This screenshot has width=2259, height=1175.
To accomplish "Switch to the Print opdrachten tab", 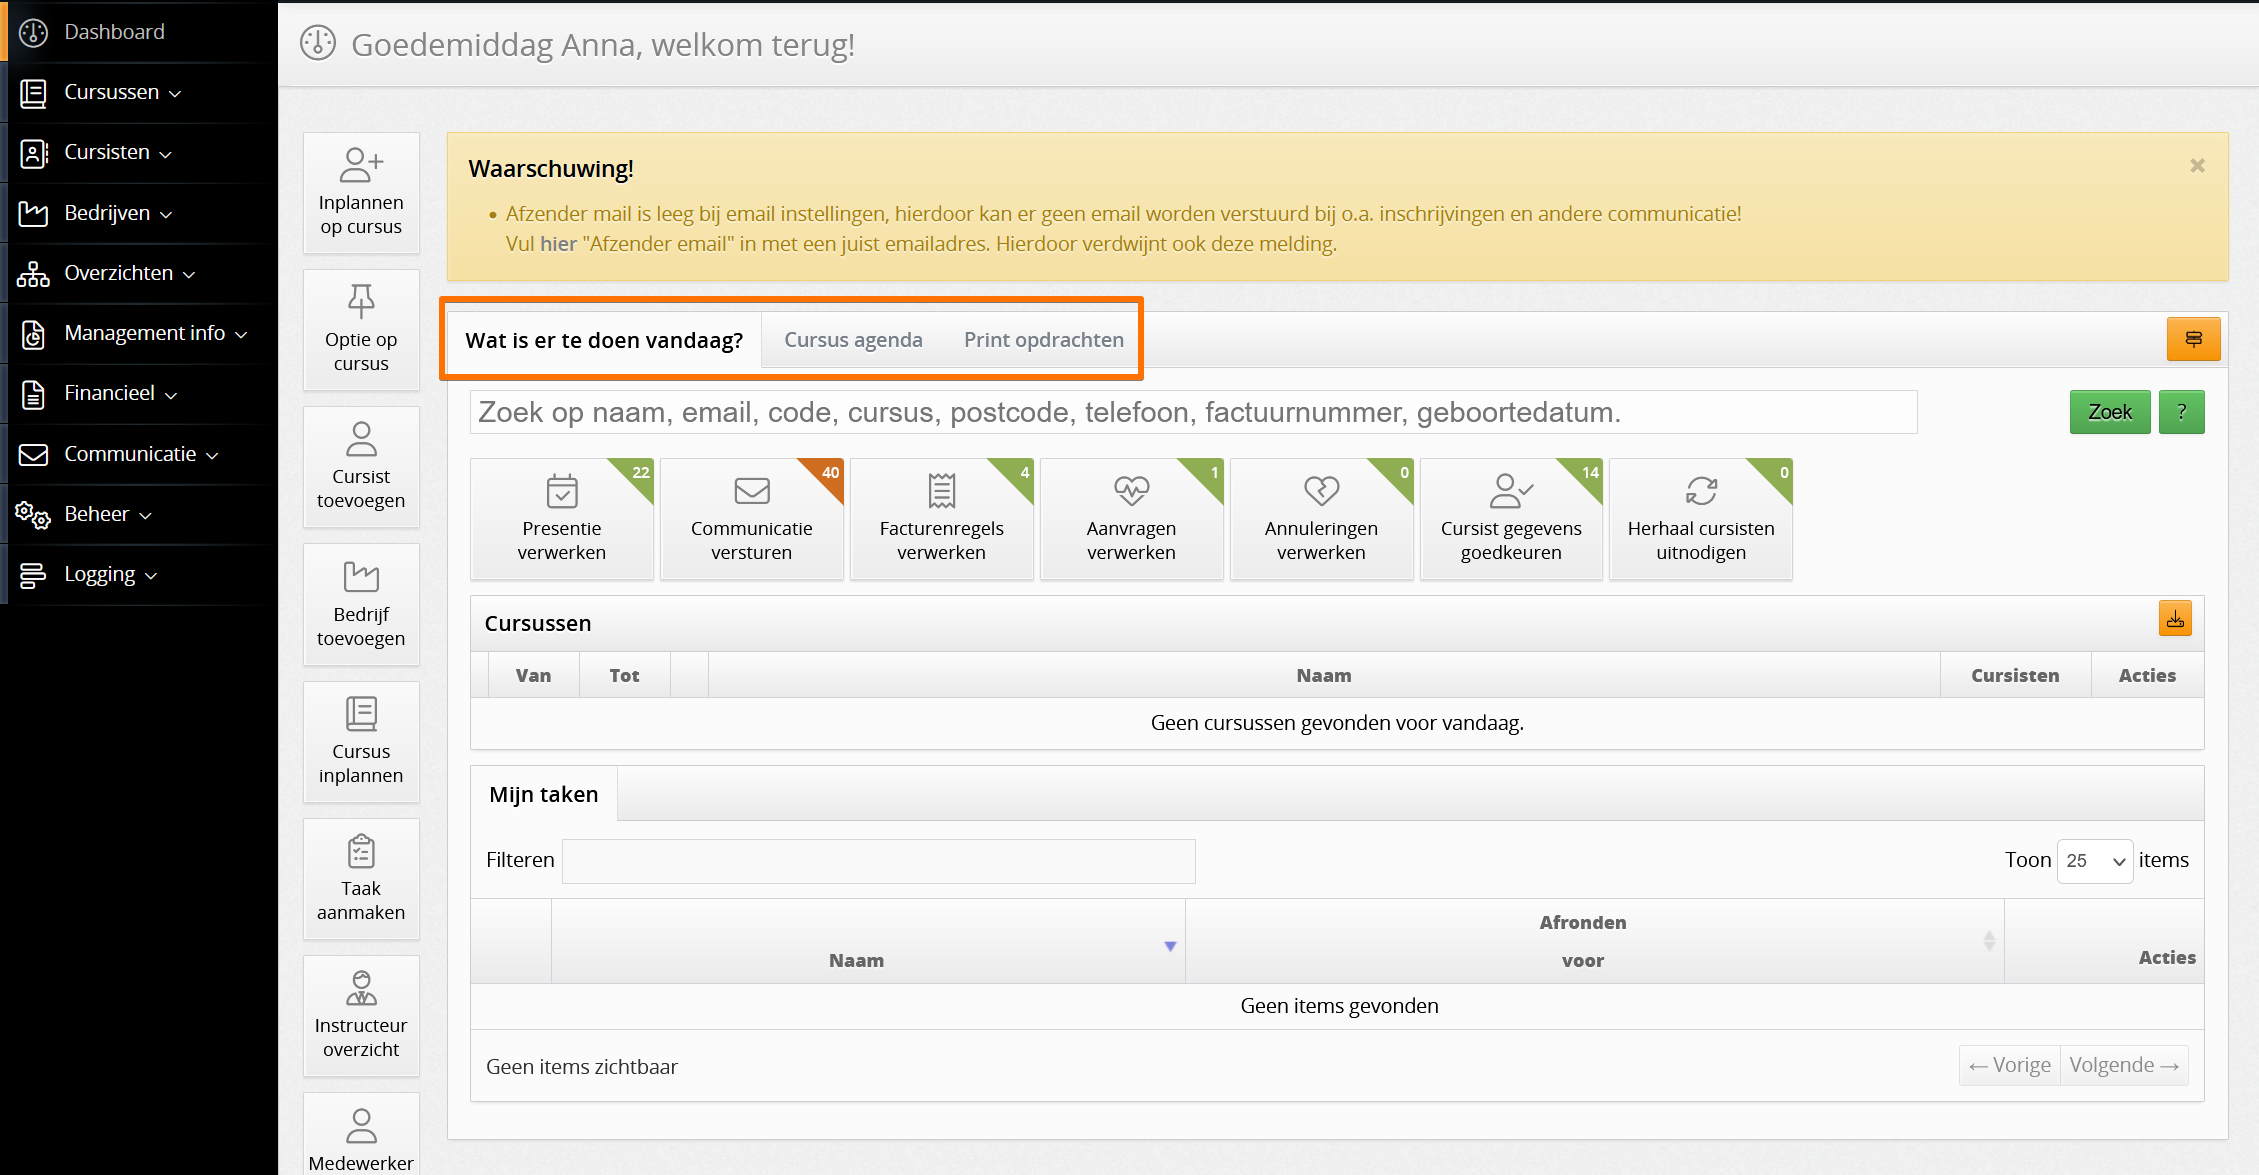I will 1043,340.
